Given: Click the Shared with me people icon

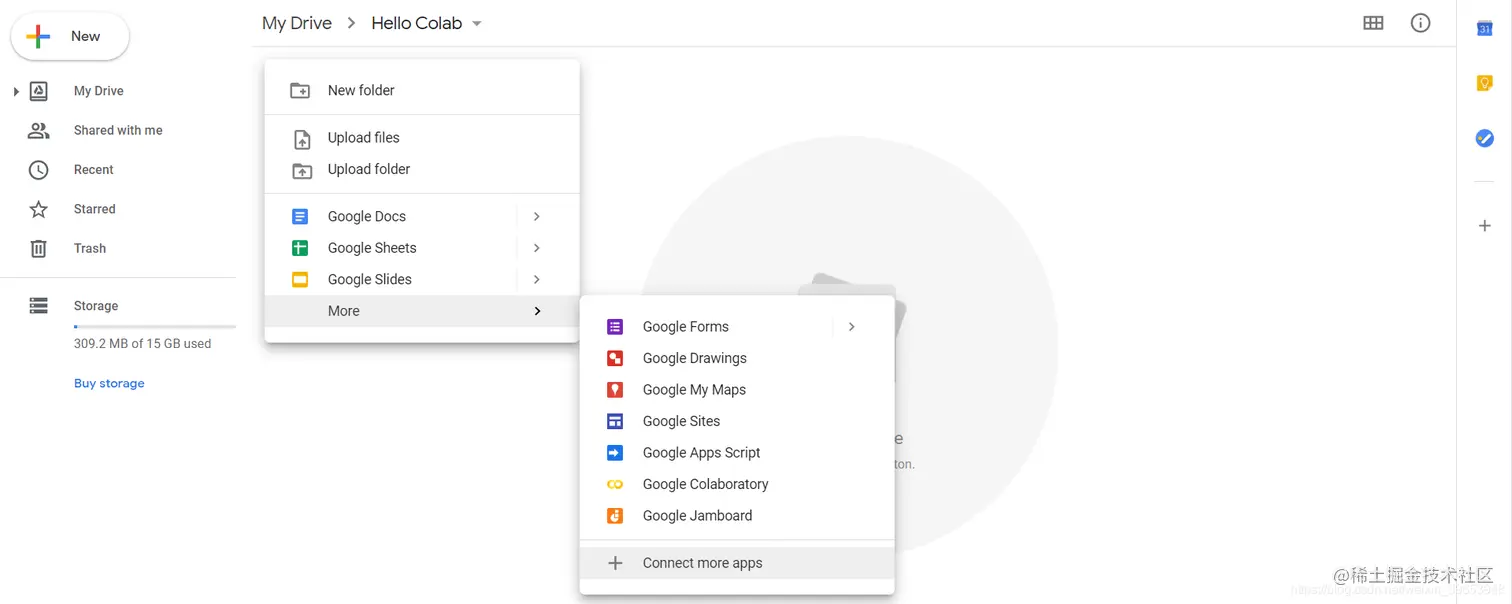Looking at the screenshot, I should pyautogui.click(x=38, y=130).
